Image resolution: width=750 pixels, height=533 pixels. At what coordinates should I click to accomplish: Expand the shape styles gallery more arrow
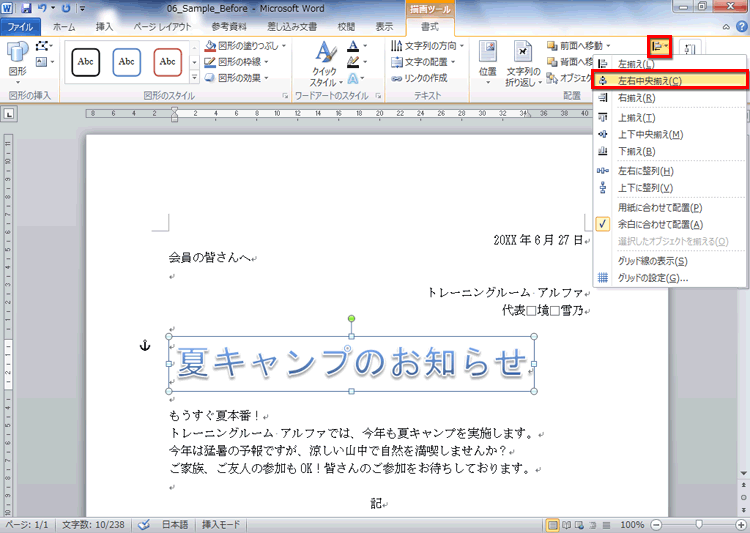point(195,77)
